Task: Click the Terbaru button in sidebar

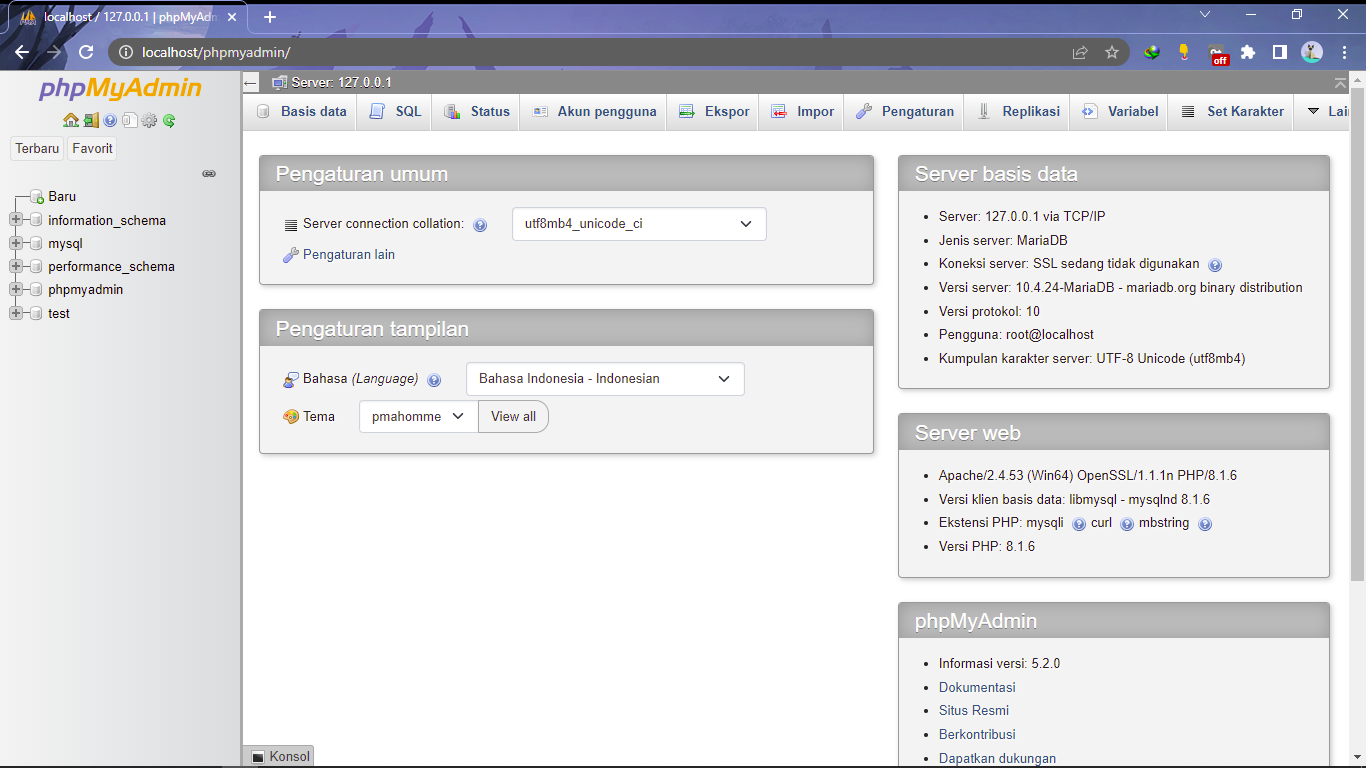Action: [36, 148]
